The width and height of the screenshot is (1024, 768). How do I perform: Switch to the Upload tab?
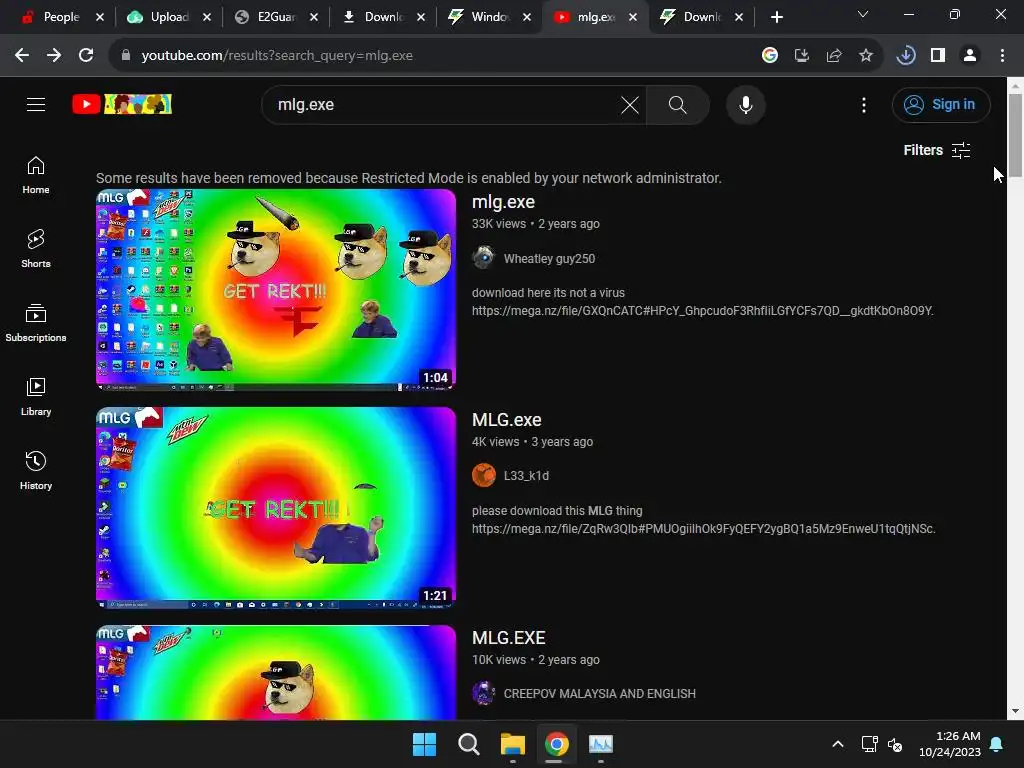pos(170,17)
